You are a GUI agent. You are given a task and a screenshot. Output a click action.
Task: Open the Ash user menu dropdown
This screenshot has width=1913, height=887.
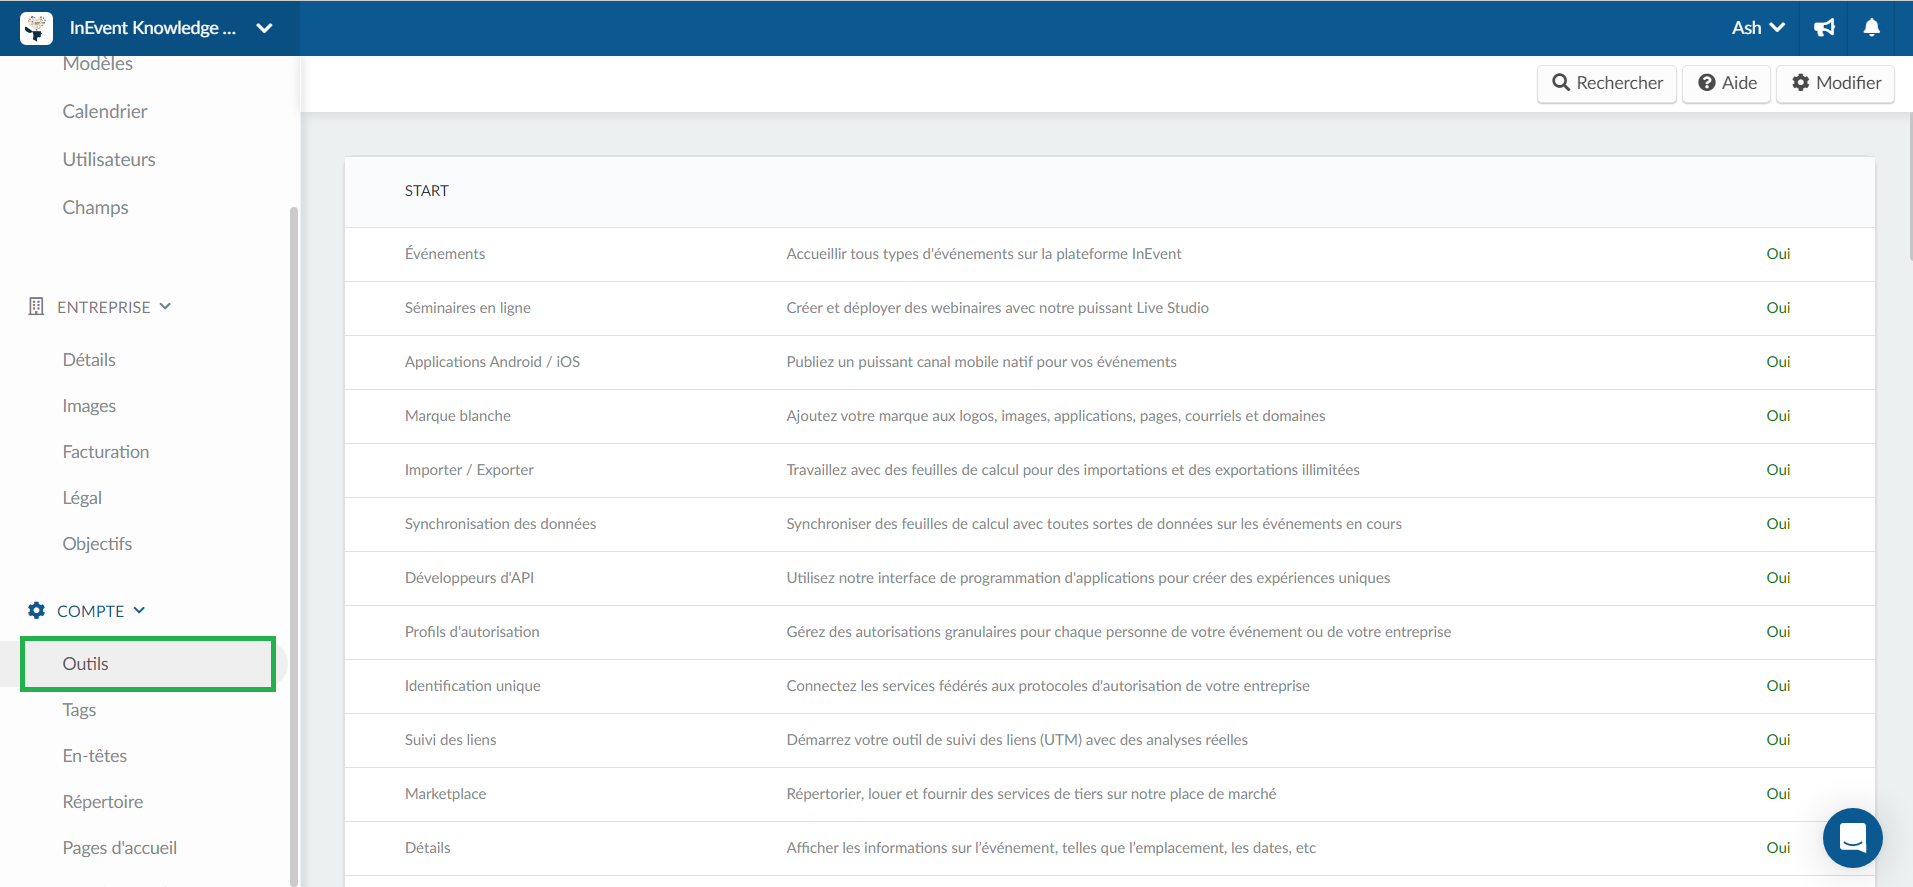tap(1758, 28)
